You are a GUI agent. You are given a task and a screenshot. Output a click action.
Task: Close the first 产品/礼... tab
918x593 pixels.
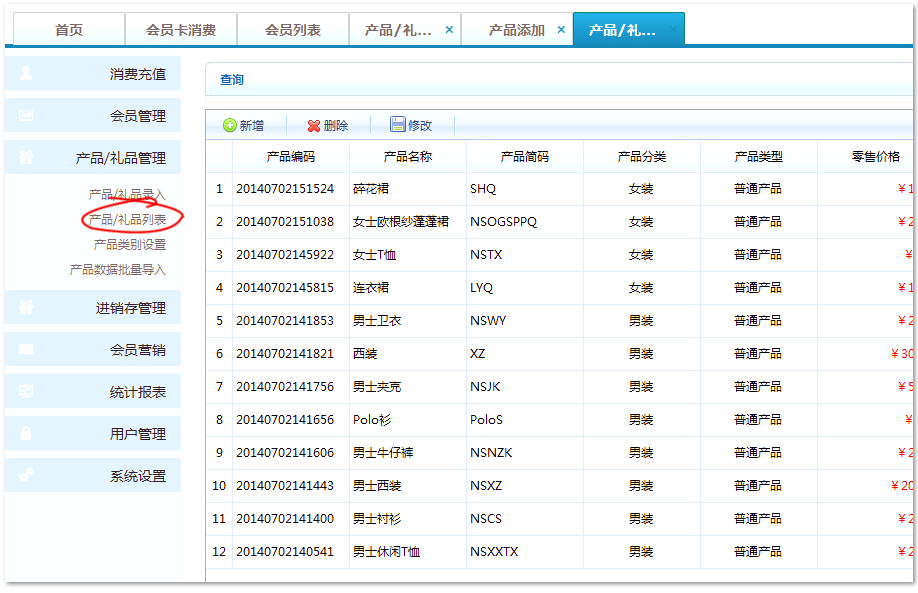(449, 30)
